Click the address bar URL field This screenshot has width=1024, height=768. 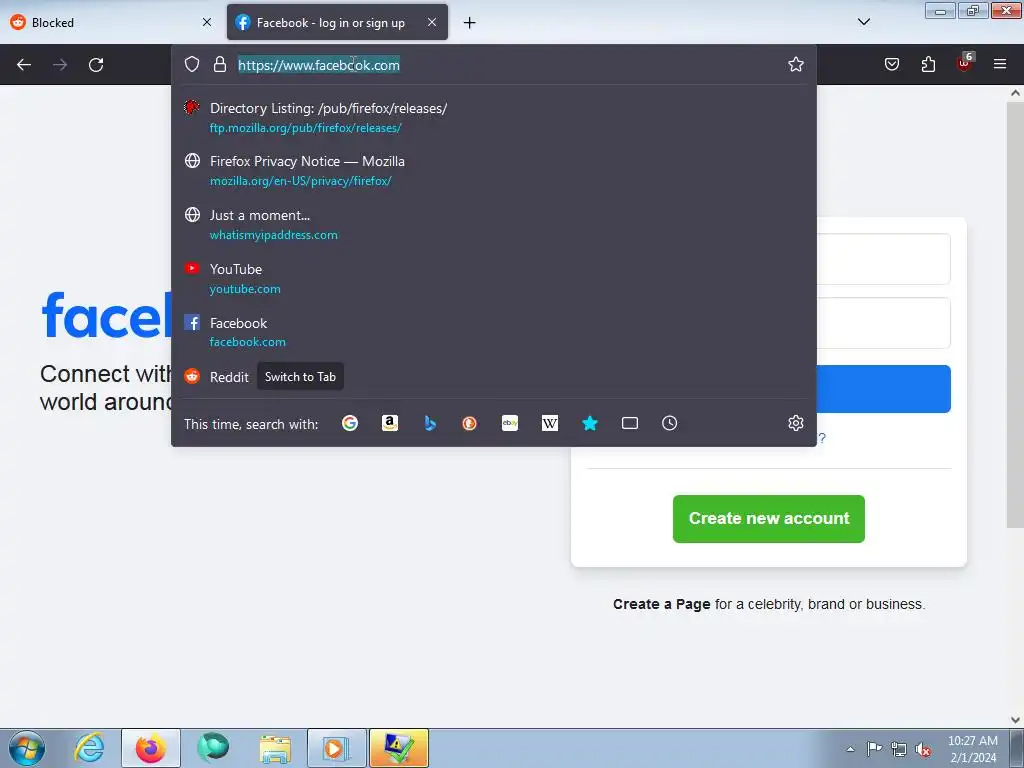click(x=507, y=65)
